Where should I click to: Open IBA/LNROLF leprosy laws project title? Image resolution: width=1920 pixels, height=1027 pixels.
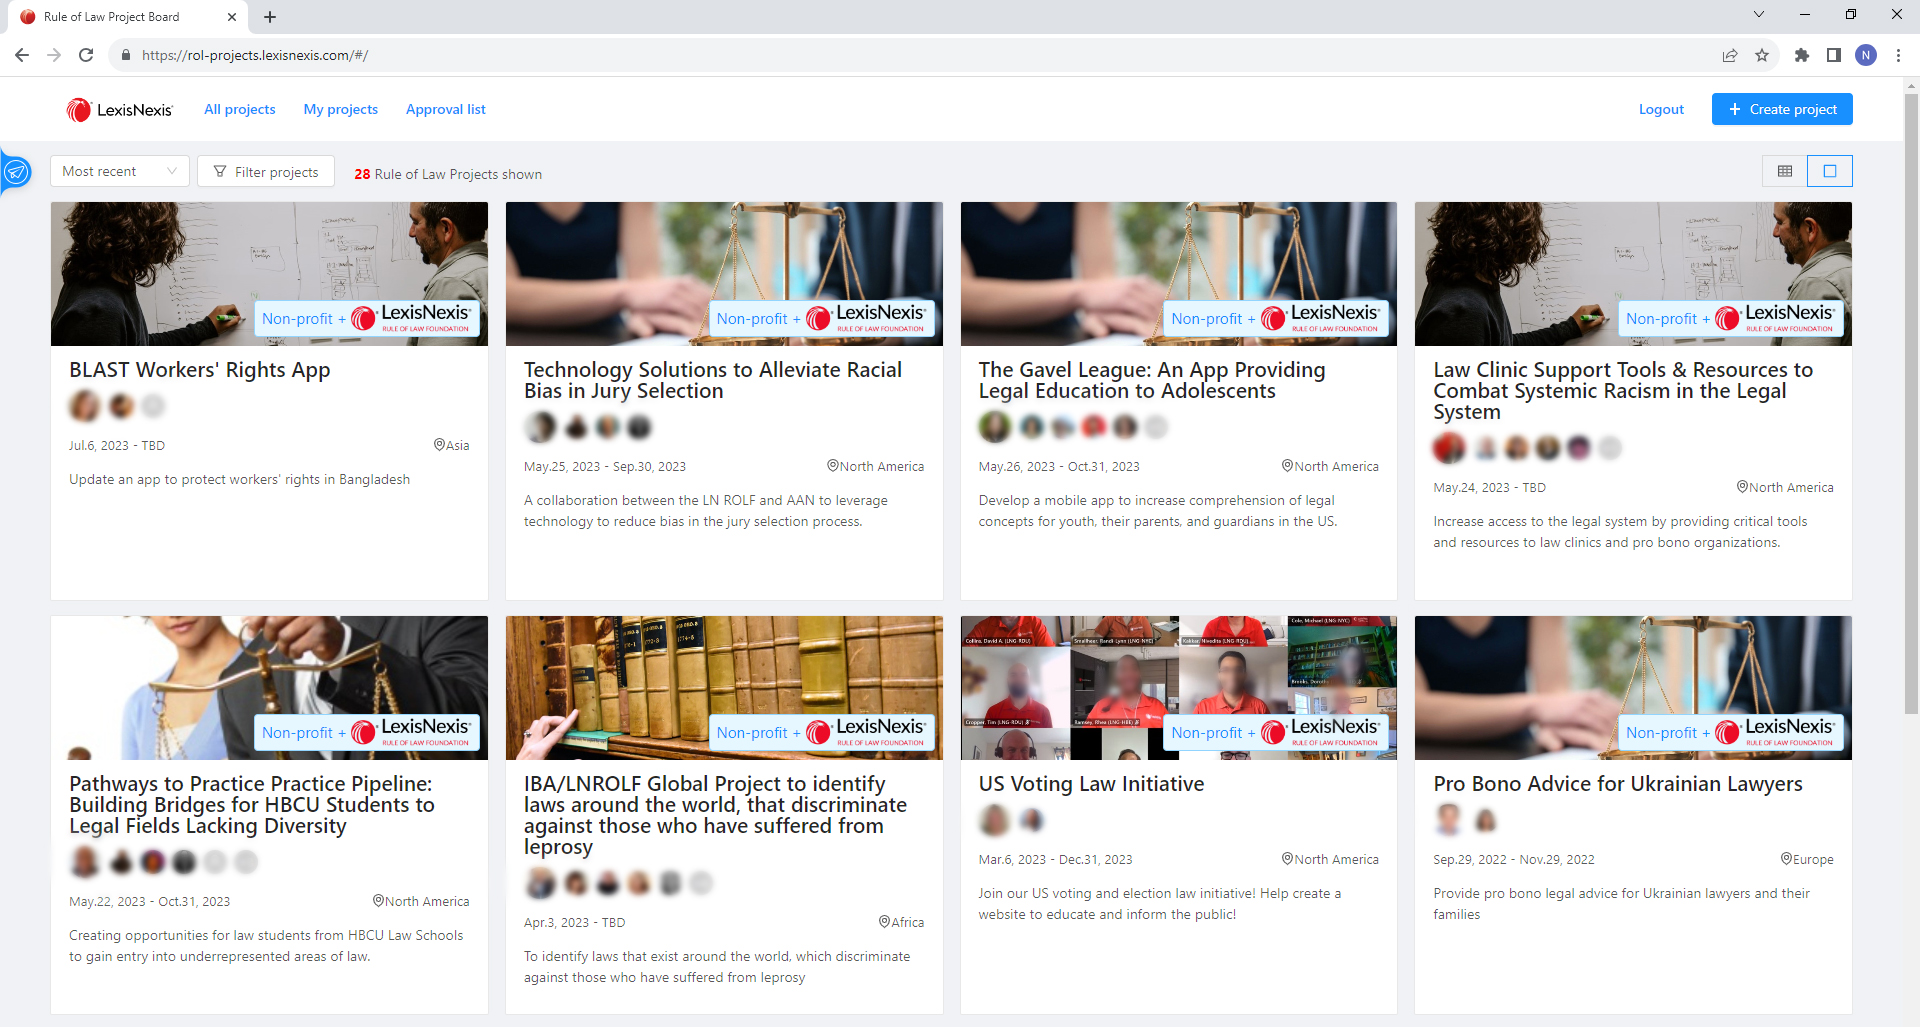(715, 815)
